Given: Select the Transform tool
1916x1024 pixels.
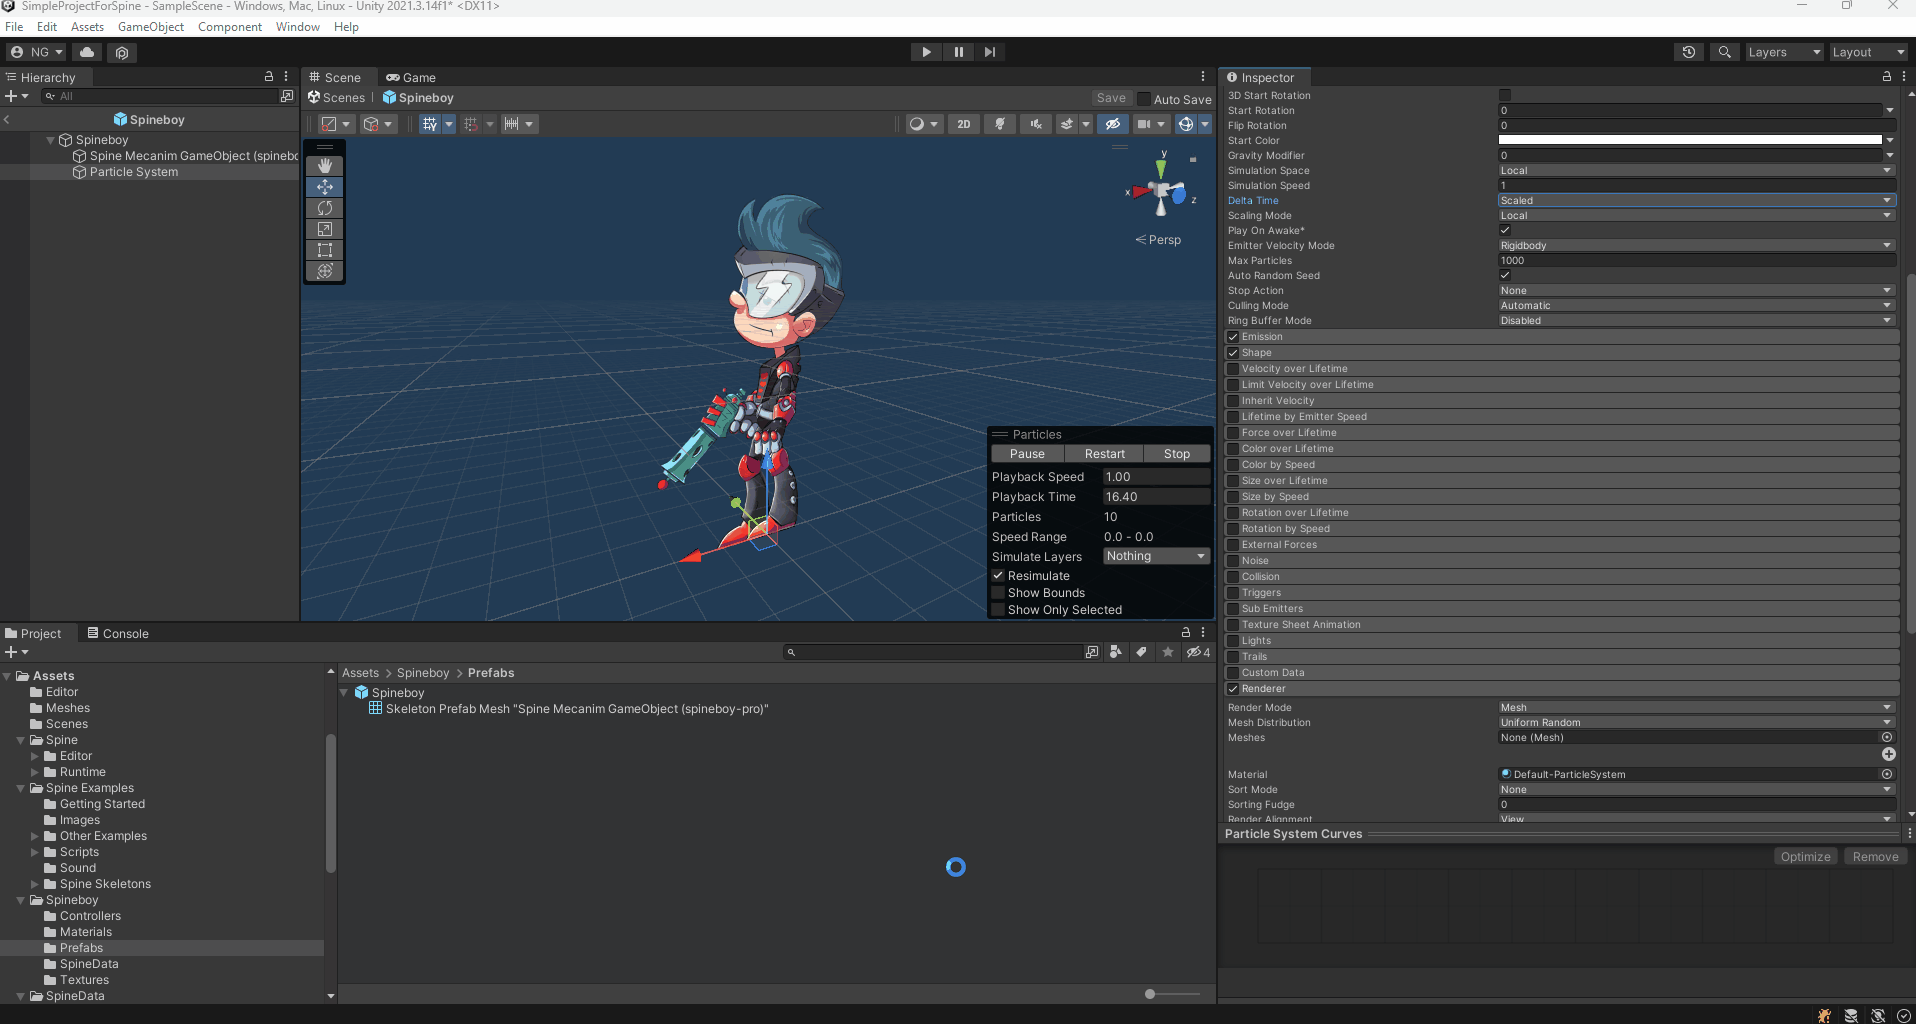Looking at the screenshot, I should point(325,271).
